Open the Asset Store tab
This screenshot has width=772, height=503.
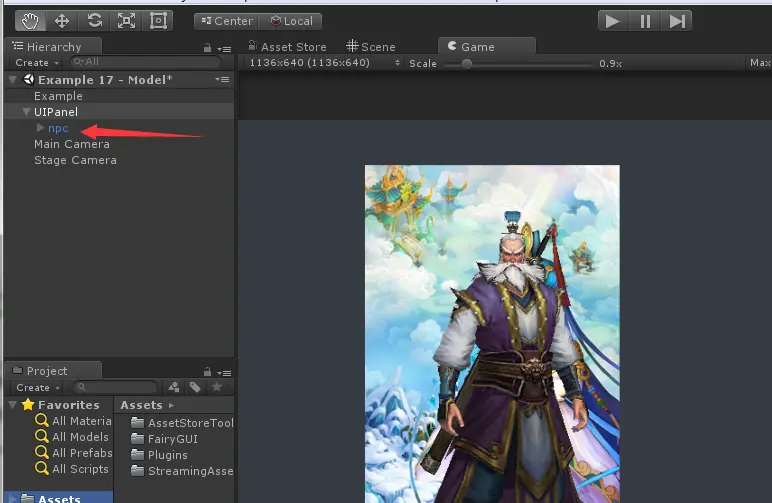point(288,47)
